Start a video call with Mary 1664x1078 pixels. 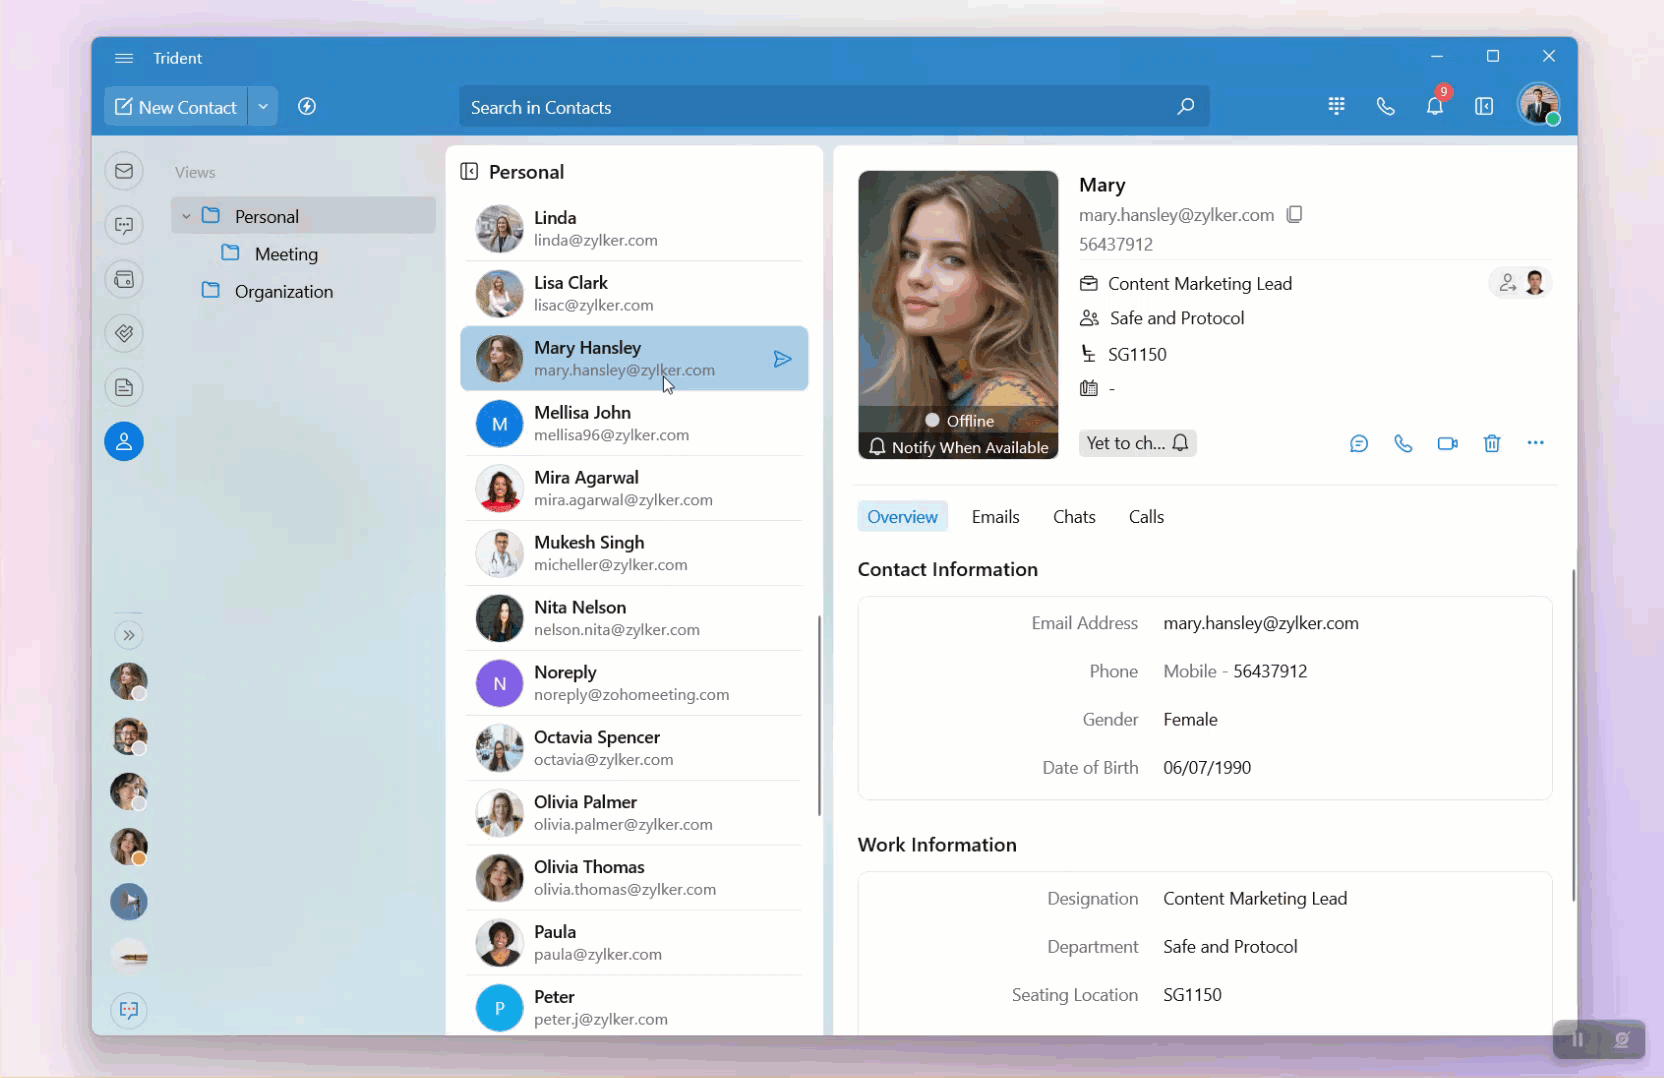[1447, 443]
